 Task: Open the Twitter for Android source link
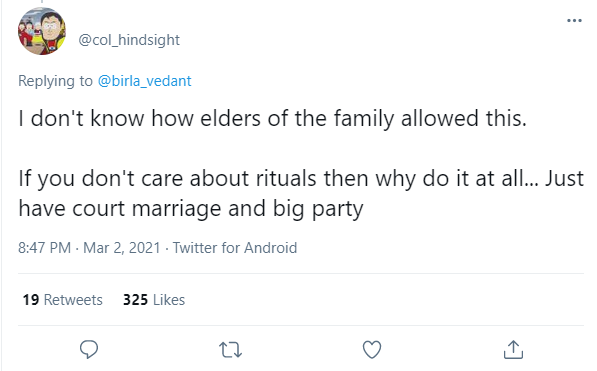pyautogui.click(x=235, y=248)
